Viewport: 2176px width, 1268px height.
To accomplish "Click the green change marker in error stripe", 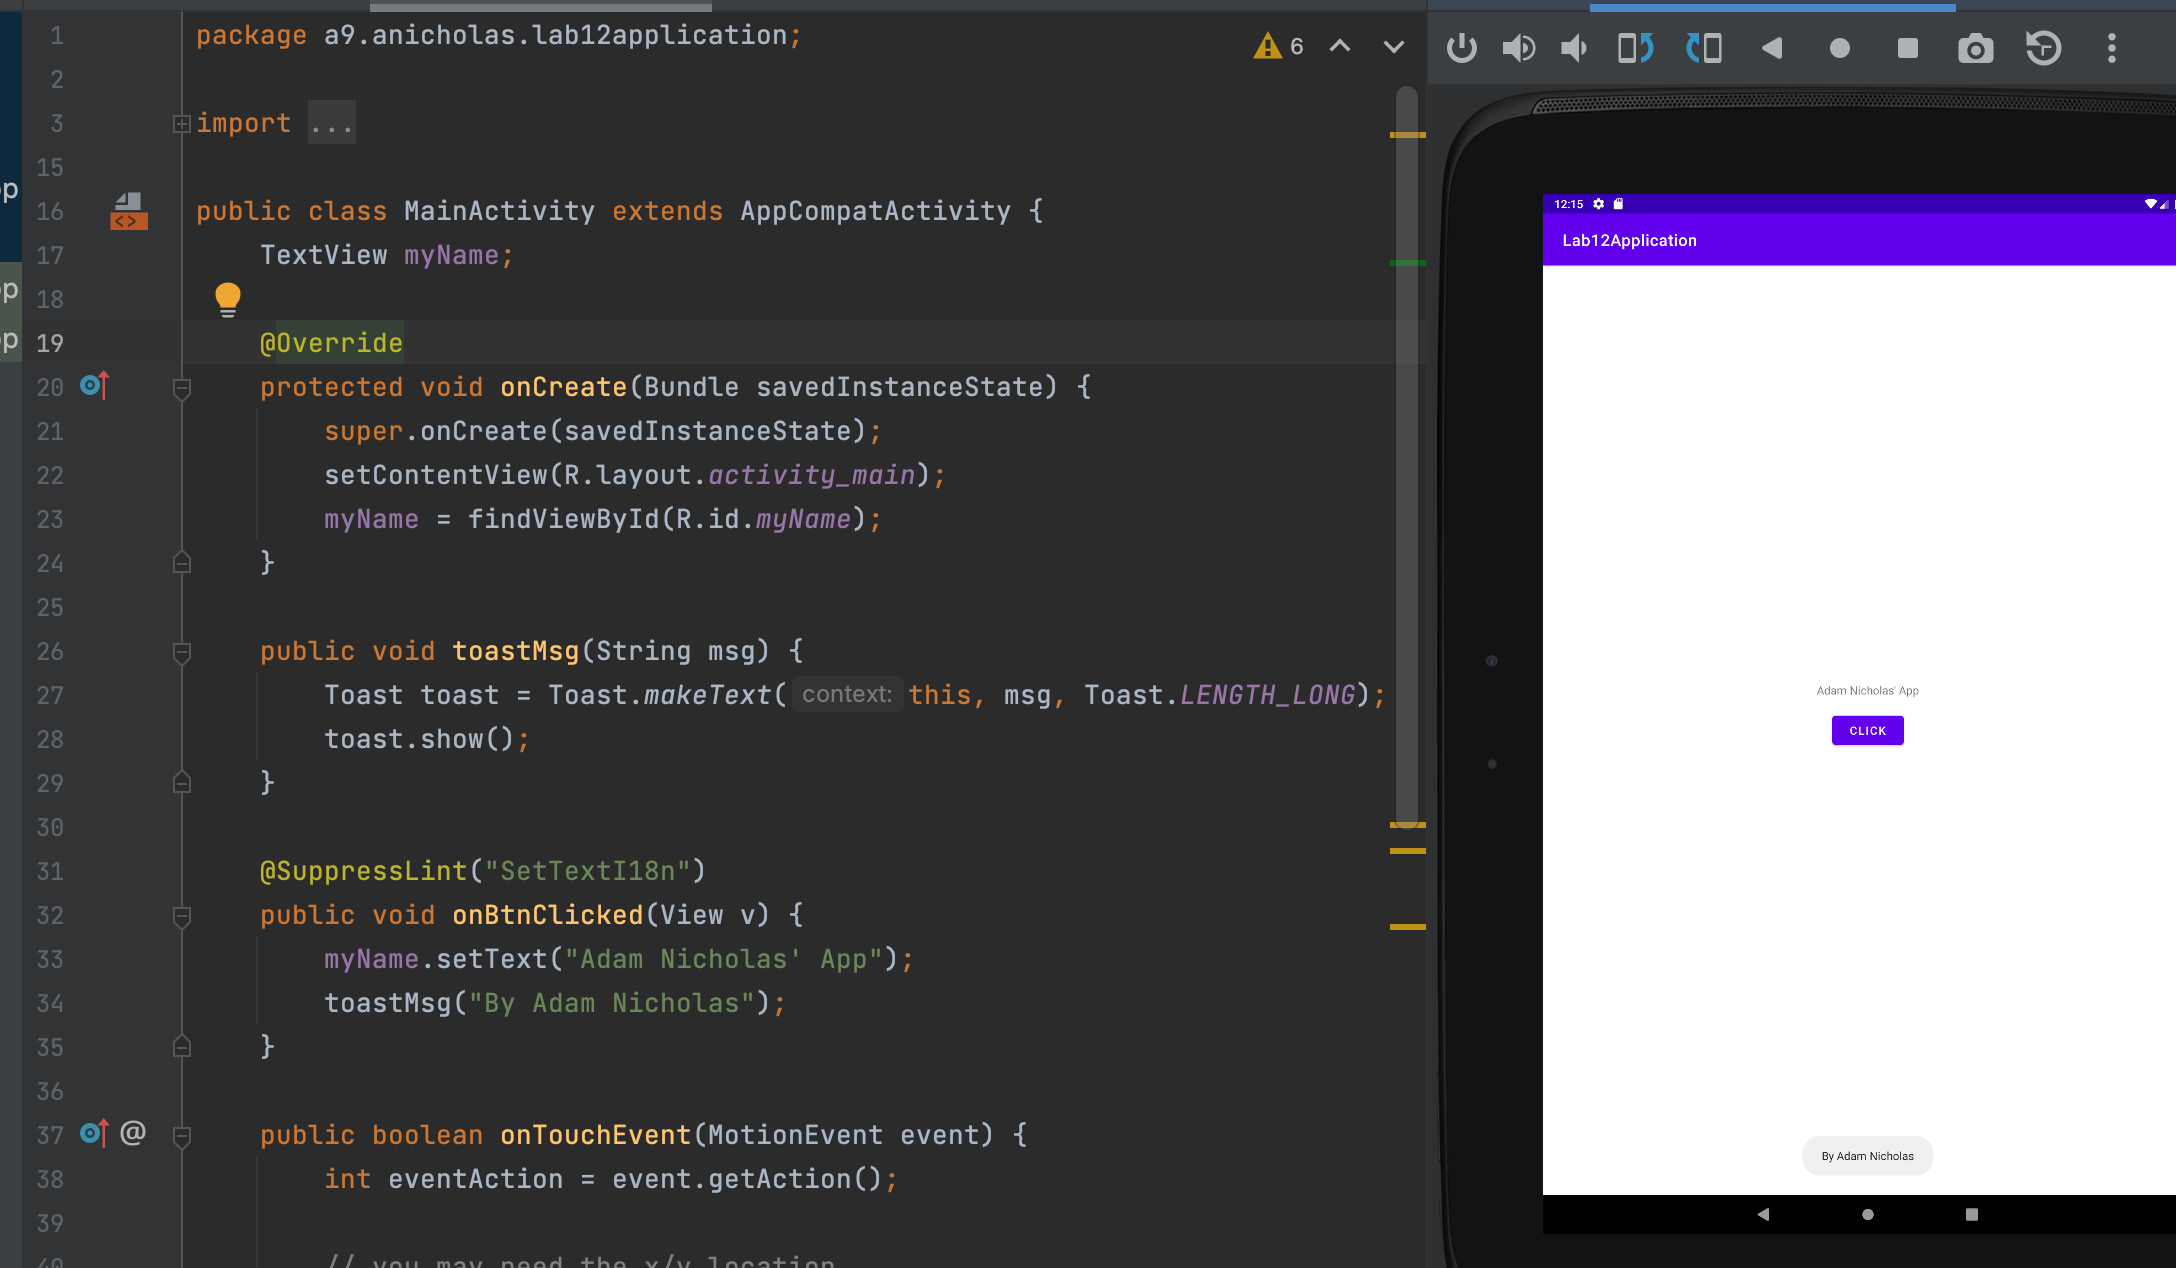I will tap(1407, 263).
